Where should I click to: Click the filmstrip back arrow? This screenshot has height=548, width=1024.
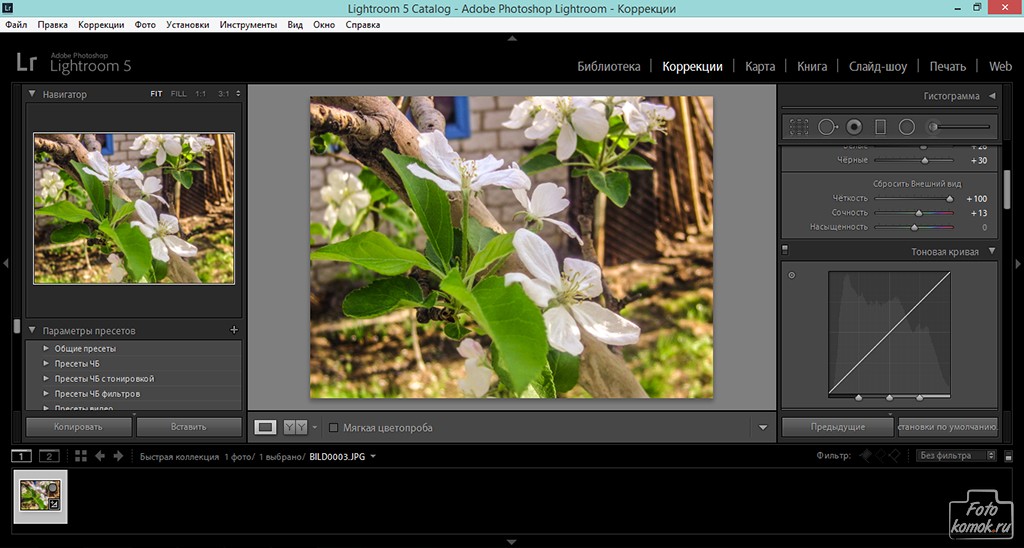[99, 456]
